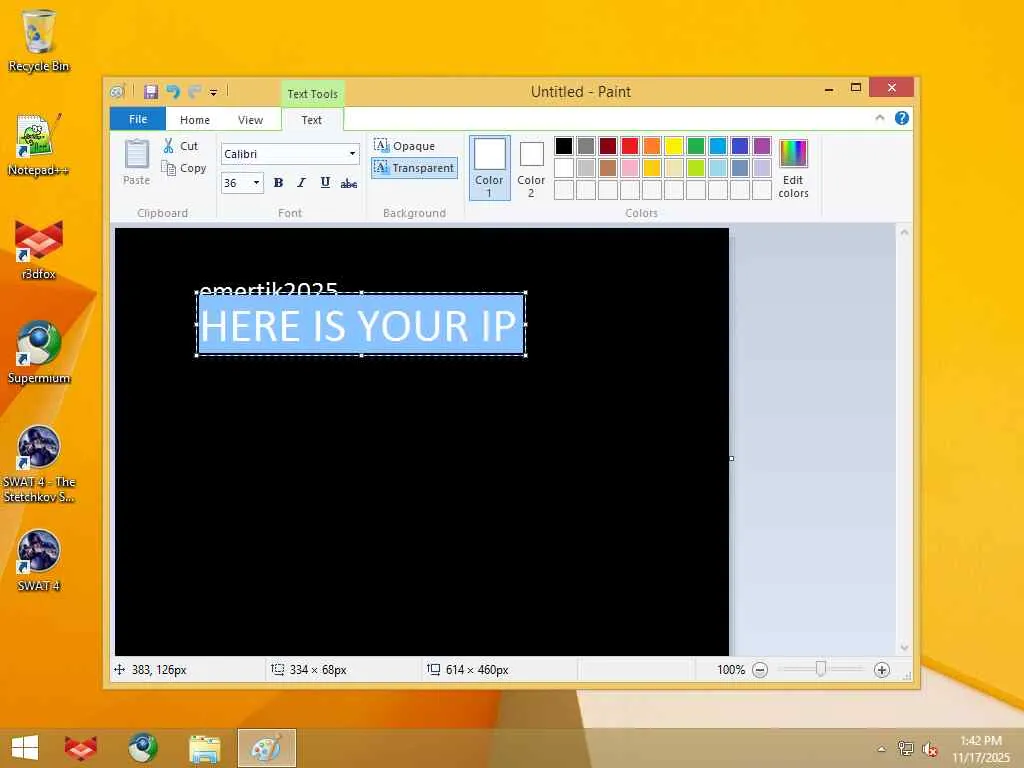1024x768 pixels.
Task: Click the Supermium taskbar icon
Action: [x=142, y=748]
